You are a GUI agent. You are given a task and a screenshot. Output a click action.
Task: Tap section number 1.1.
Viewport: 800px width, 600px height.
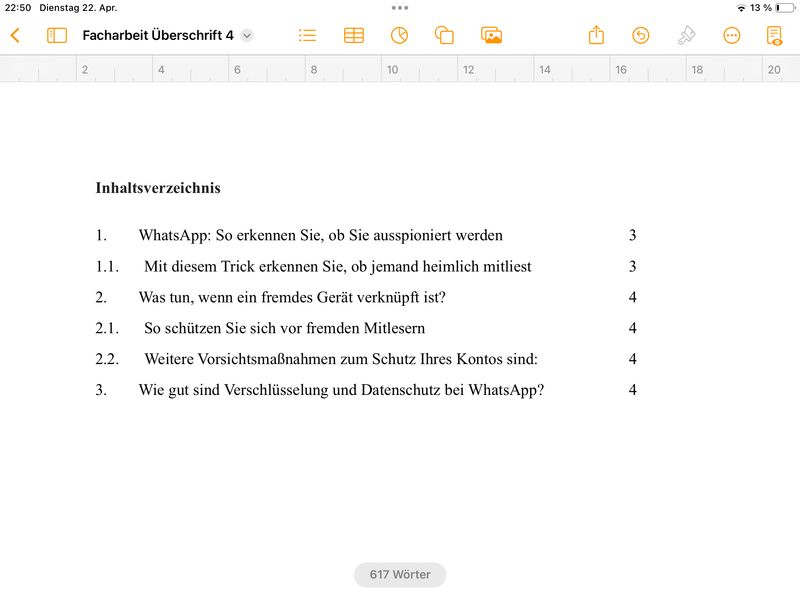tap(107, 266)
